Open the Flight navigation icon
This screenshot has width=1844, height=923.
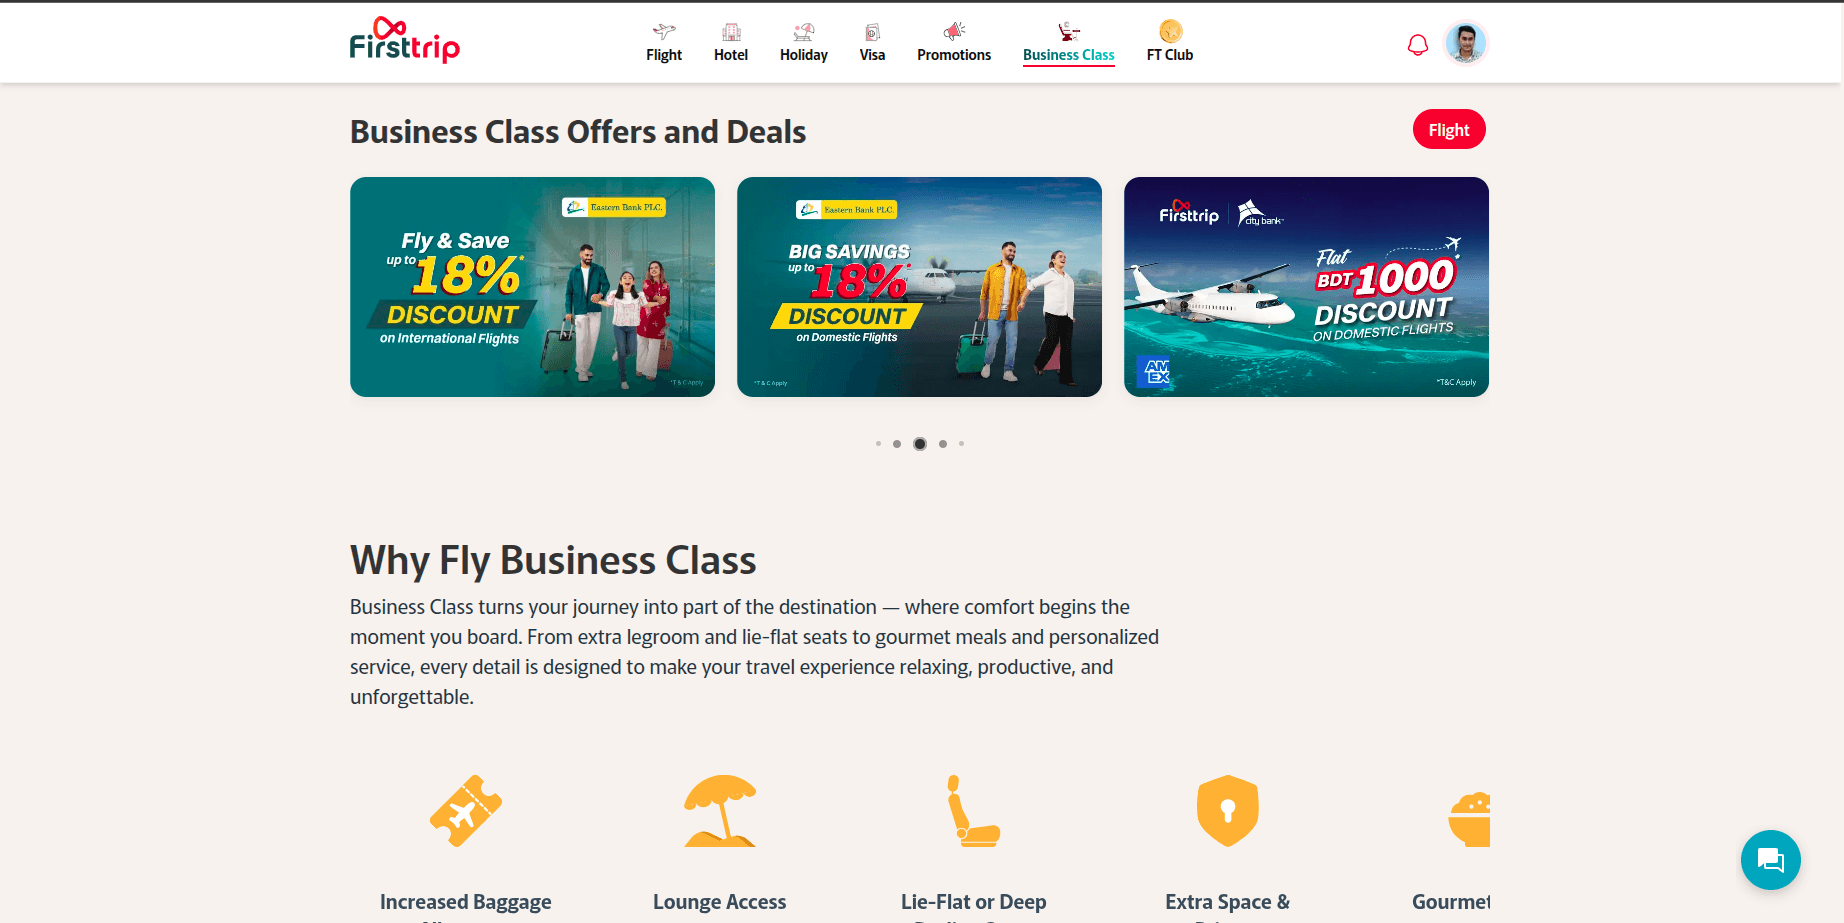tap(664, 31)
